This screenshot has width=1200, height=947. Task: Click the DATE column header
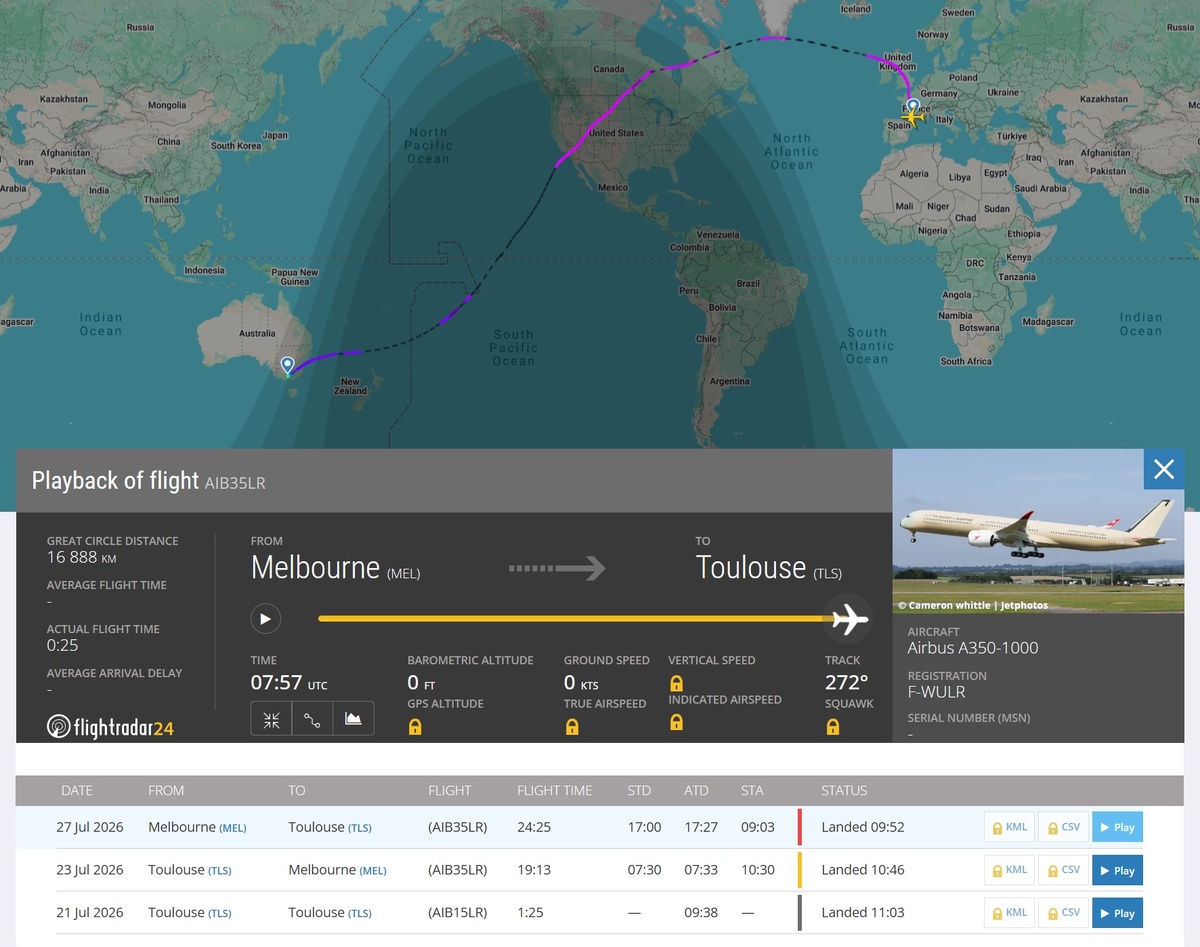77,790
